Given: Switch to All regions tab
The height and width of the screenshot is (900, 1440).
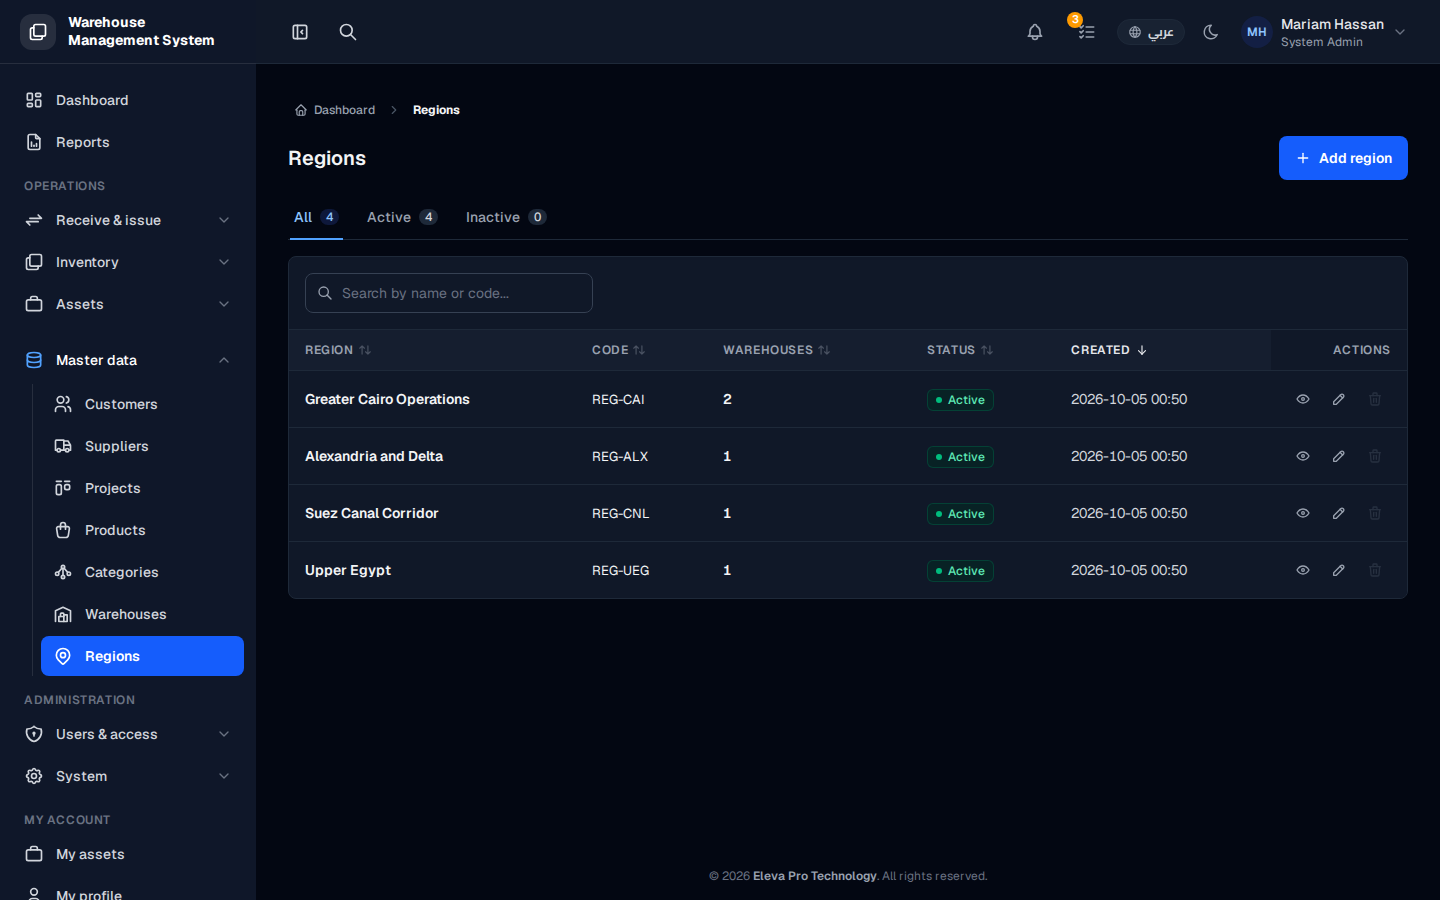Looking at the screenshot, I should click(316, 217).
